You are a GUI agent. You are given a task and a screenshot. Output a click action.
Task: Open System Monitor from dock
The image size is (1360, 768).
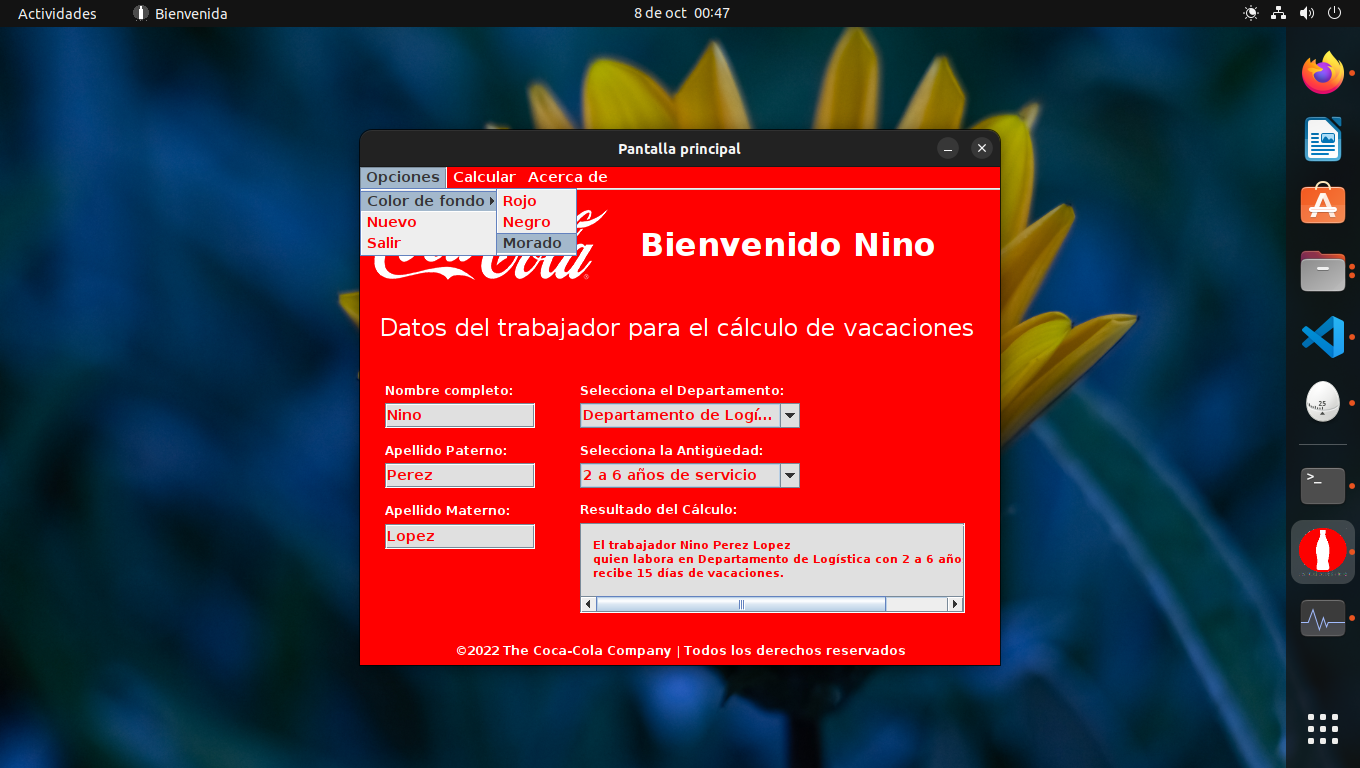[x=1323, y=618]
